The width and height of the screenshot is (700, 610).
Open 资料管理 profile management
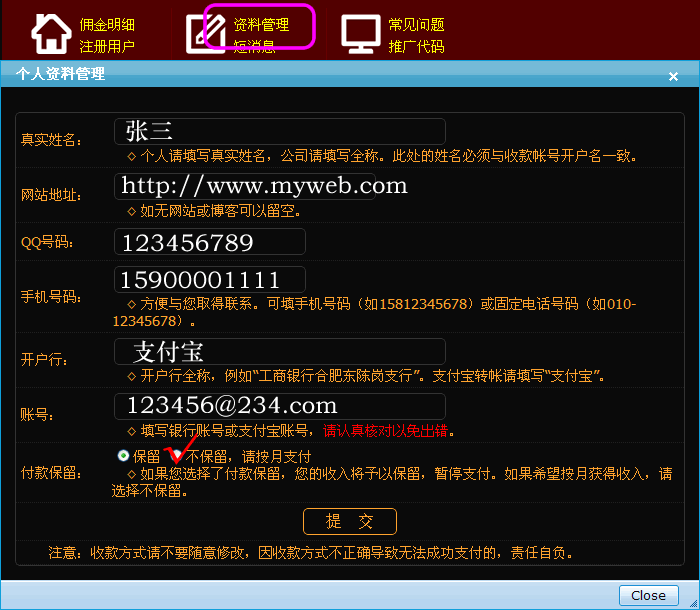(261, 25)
